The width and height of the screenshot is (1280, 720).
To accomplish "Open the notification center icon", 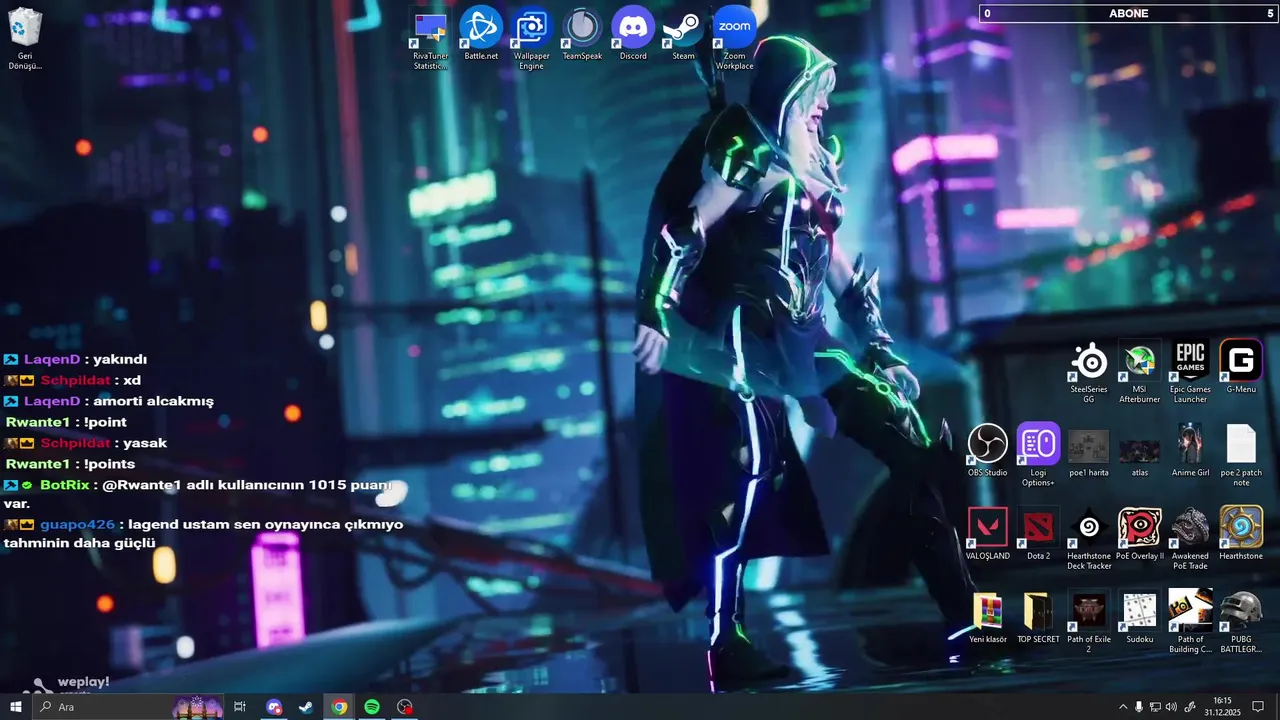I will pos(1258,707).
